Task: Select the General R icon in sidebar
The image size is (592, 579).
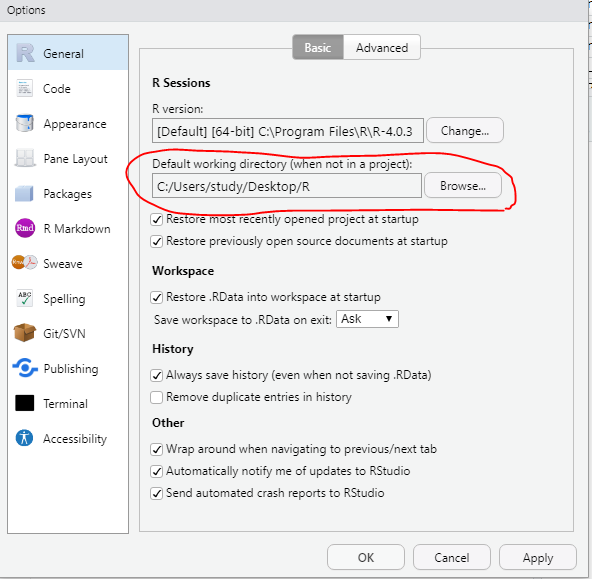Action: coord(25,53)
